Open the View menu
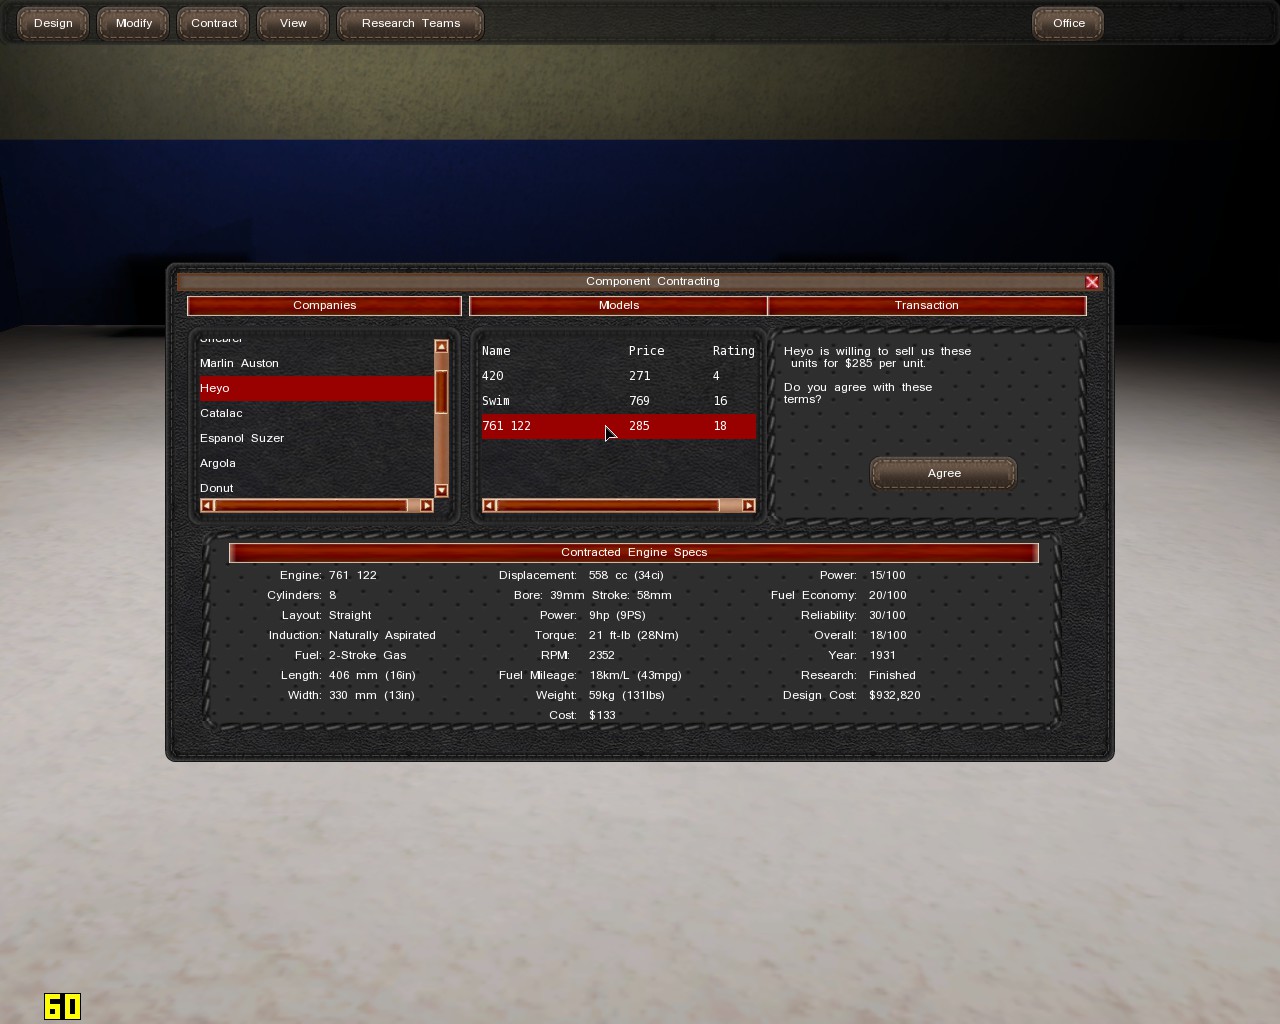 (293, 23)
